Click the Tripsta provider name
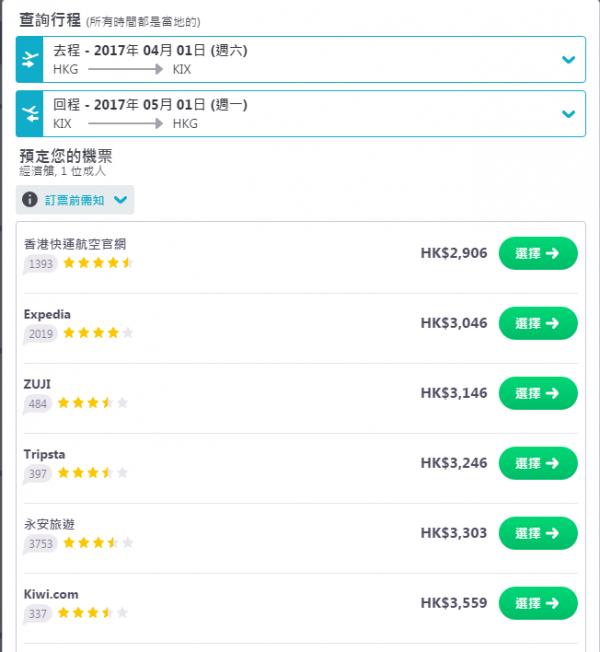 [x=45, y=454]
